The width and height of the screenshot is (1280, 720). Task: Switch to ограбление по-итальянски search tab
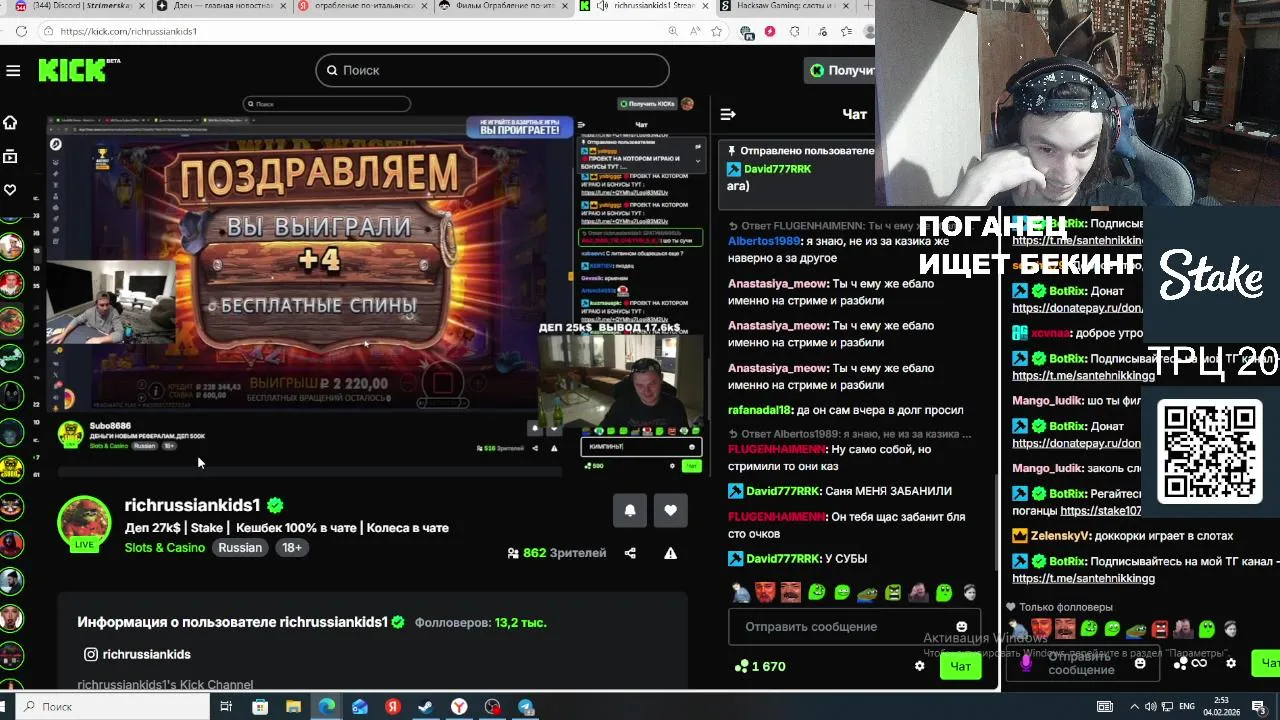pyautogui.click(x=363, y=6)
